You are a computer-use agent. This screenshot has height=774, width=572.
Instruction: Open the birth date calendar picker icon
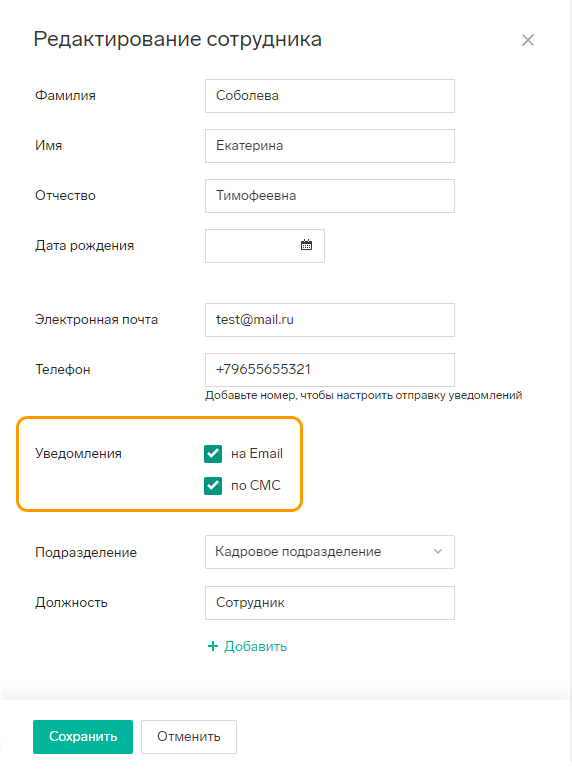pos(306,245)
